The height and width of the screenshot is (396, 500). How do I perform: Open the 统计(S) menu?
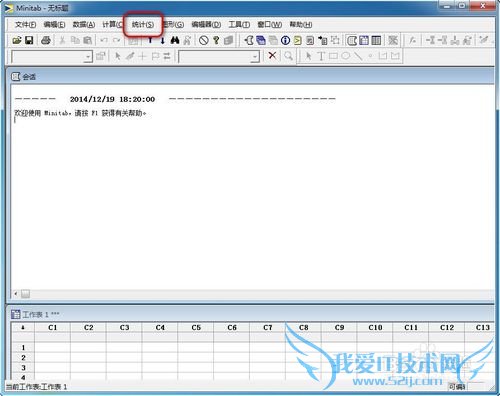pos(143,25)
